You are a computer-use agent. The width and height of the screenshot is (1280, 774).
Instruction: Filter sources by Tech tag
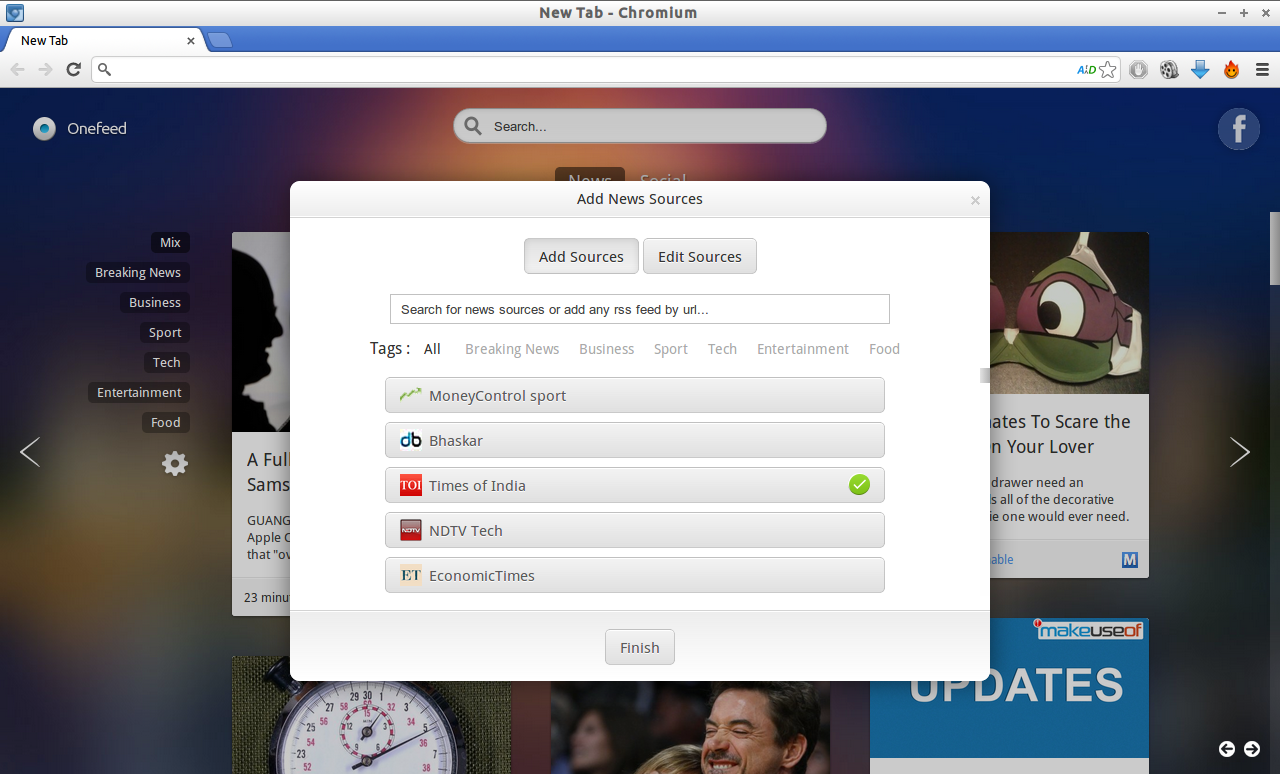(722, 349)
